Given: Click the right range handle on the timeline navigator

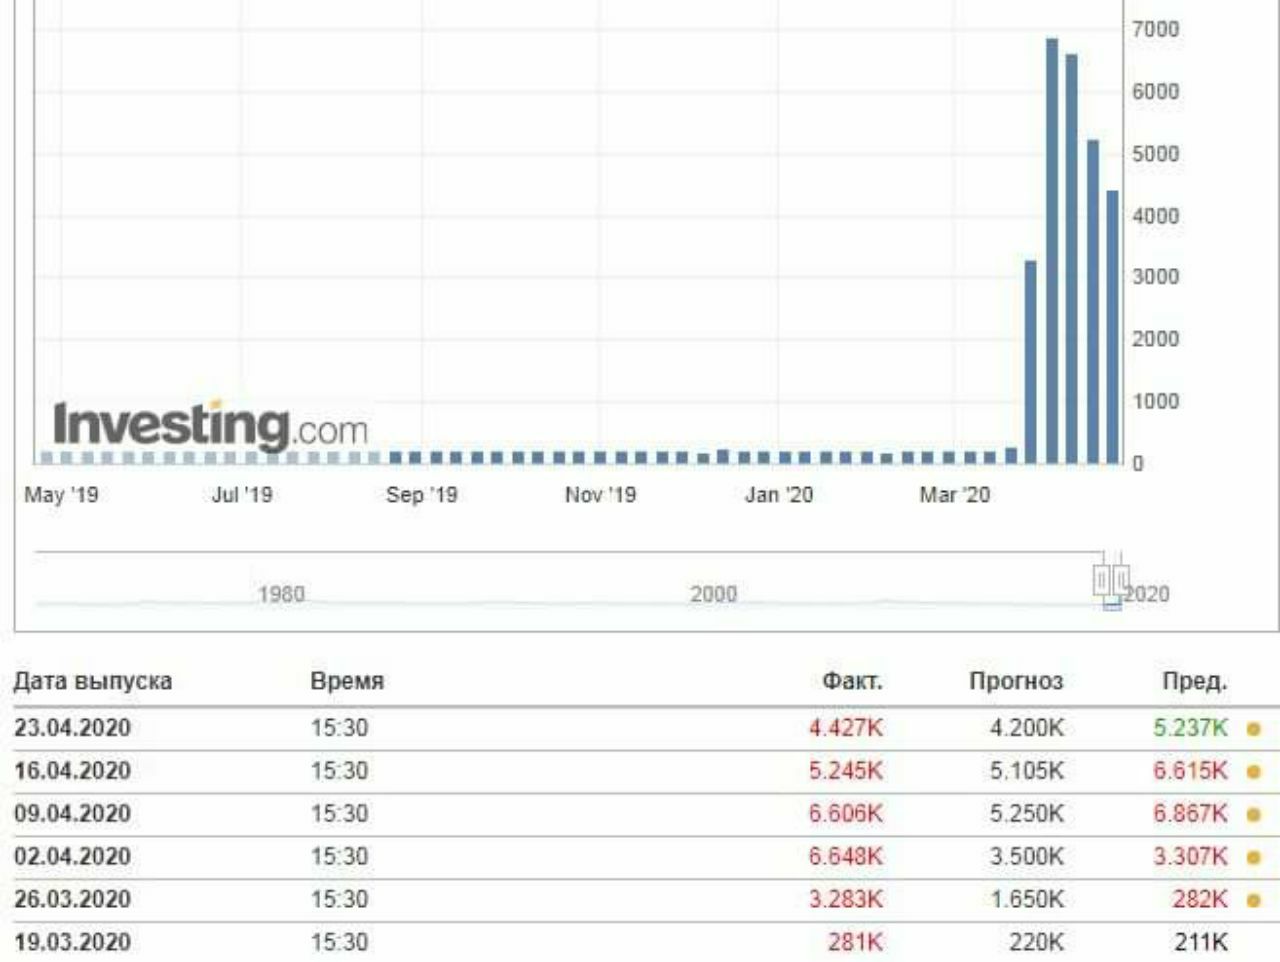Looking at the screenshot, I should (1121, 579).
